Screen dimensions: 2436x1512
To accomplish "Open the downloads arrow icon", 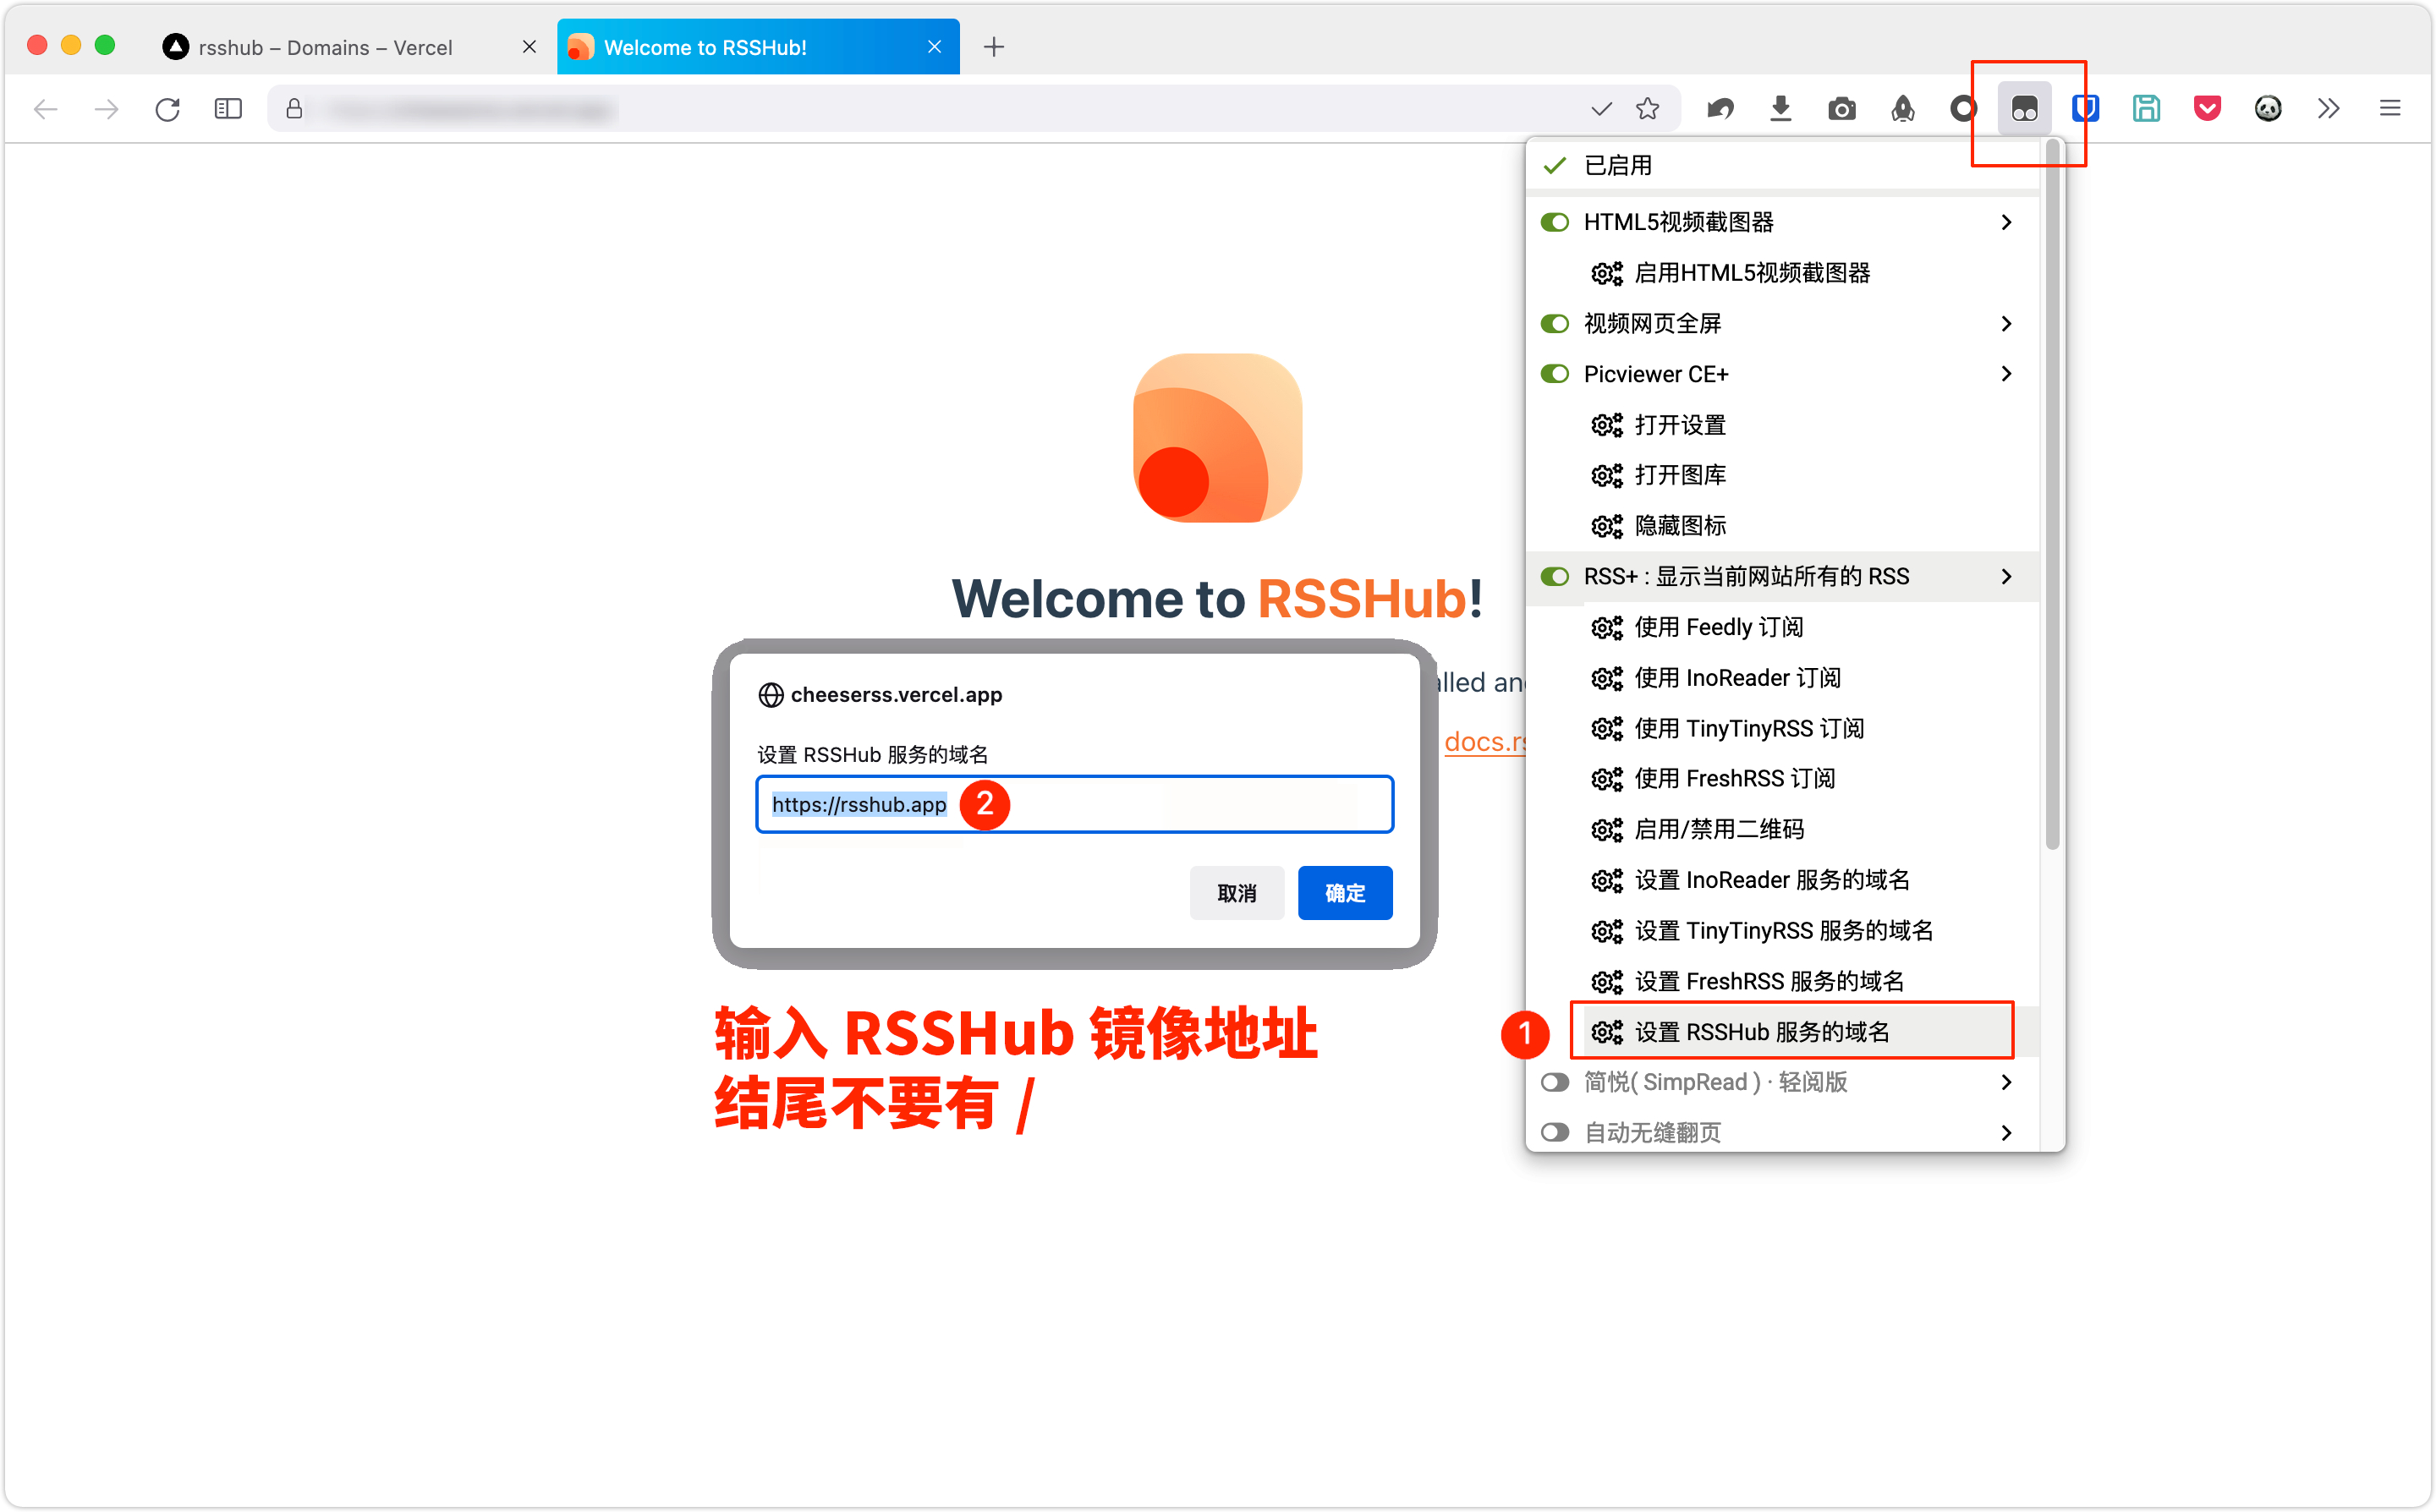I will pyautogui.click(x=1780, y=108).
